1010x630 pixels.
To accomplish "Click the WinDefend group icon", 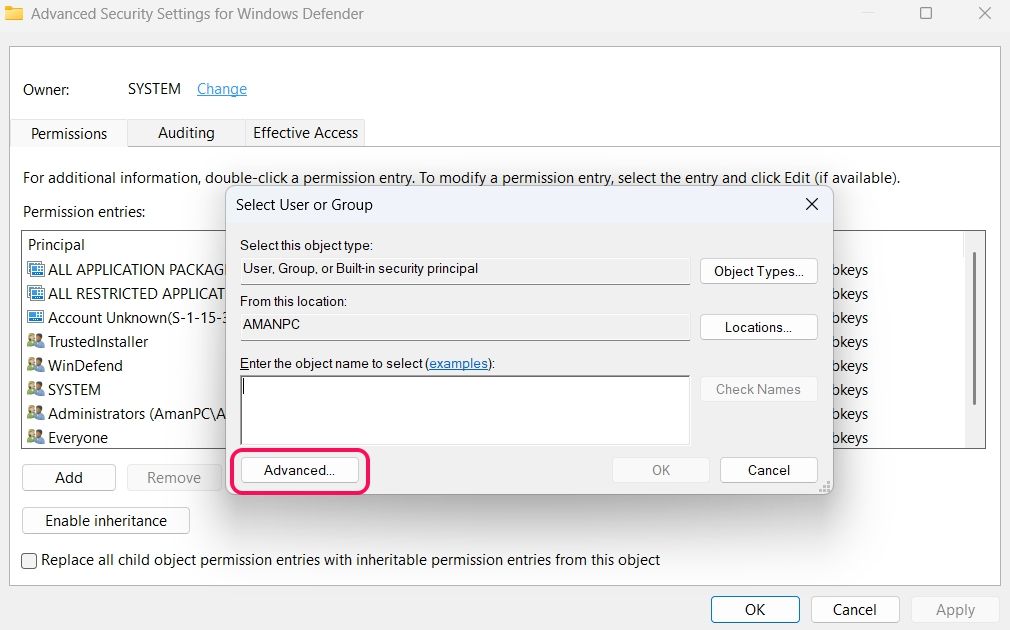I will coord(36,365).
